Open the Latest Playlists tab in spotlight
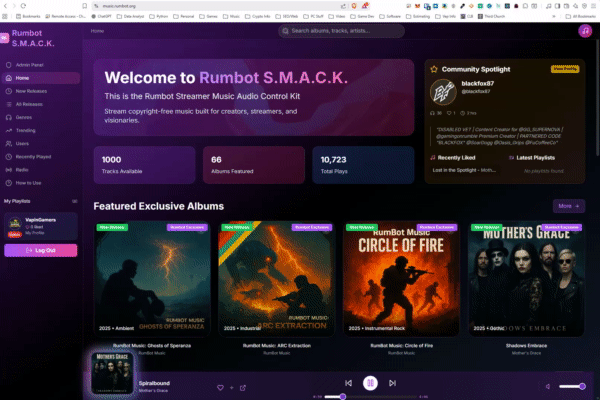 point(534,157)
